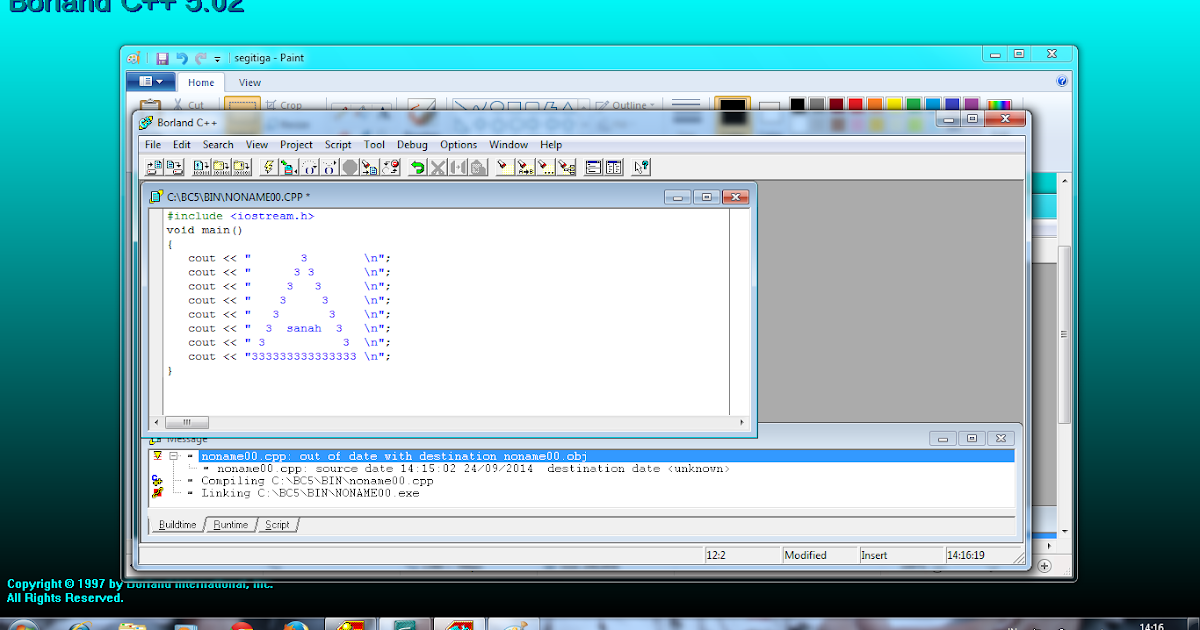Viewport: 1200px width, 630px height.
Task: Click the first of three file-window toolbar icons
Action: point(201,167)
